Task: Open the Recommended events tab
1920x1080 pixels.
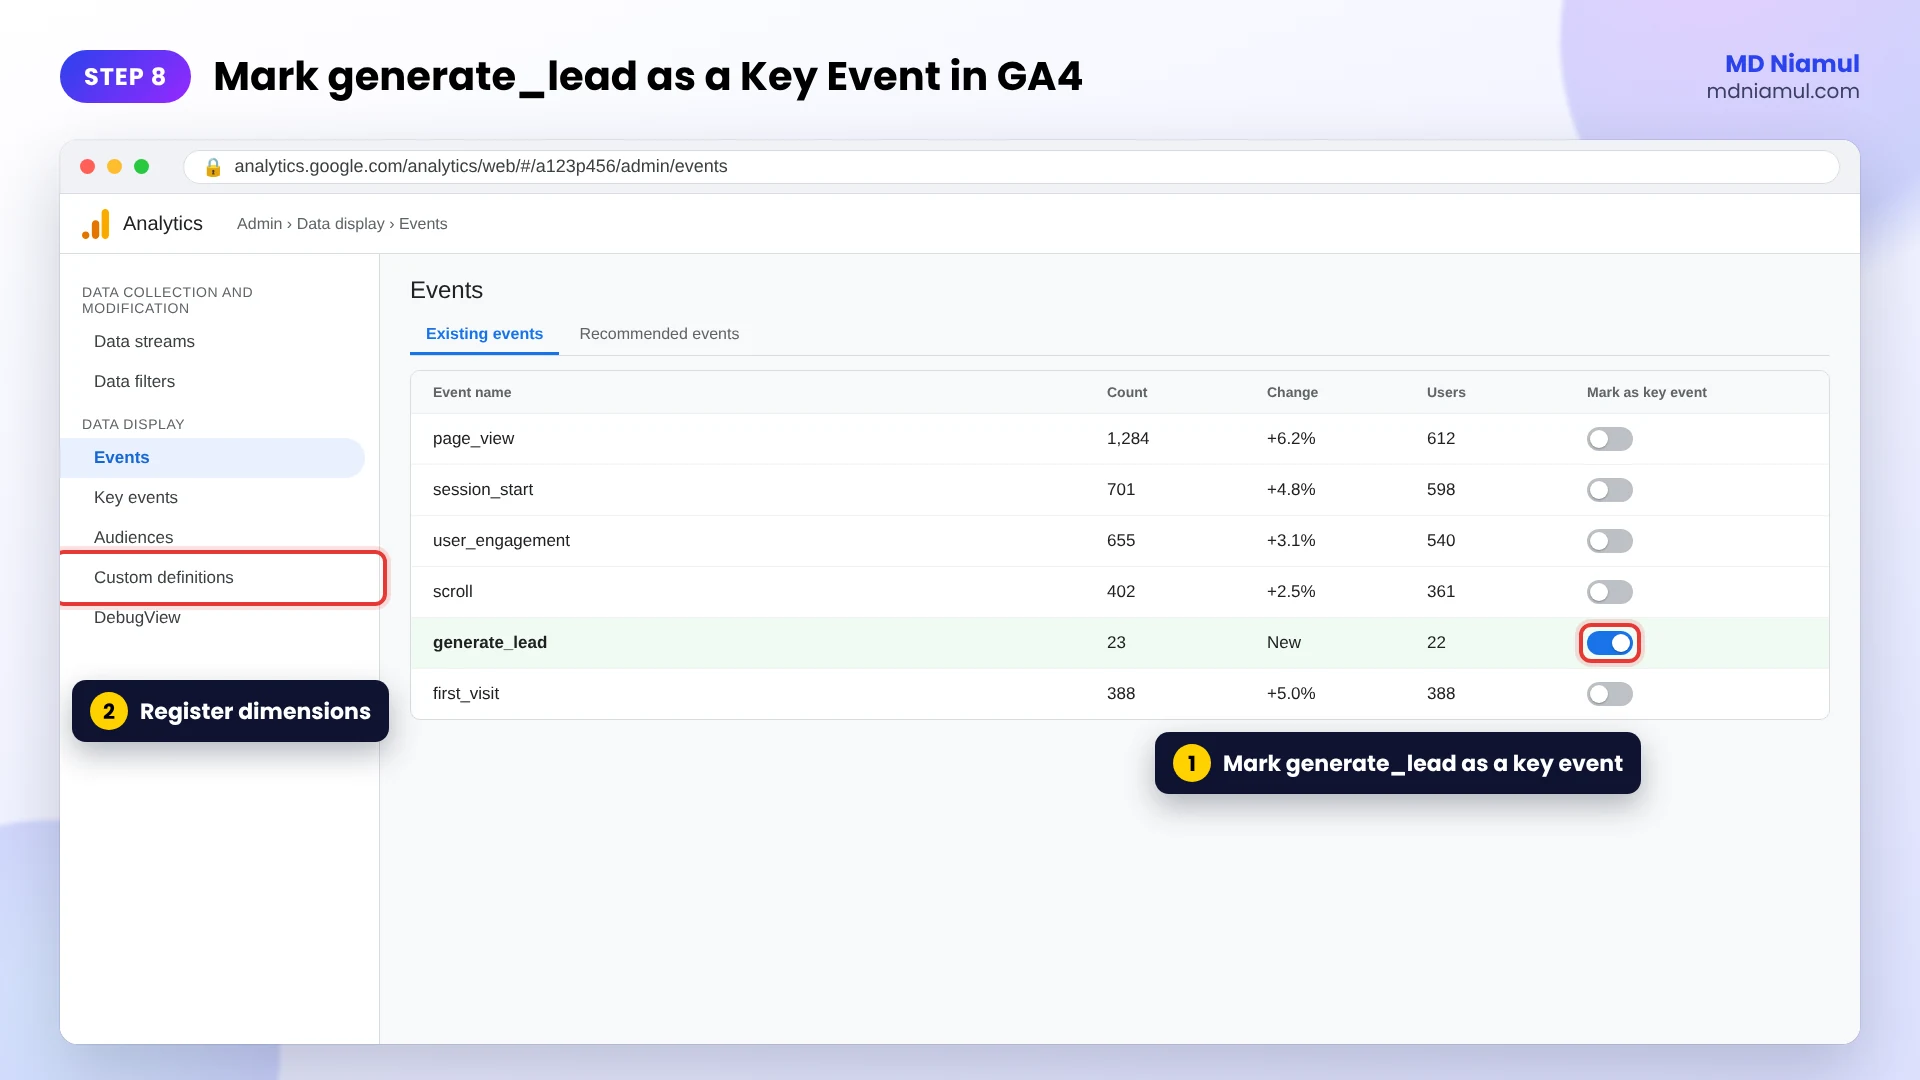Action: pyautogui.click(x=659, y=334)
